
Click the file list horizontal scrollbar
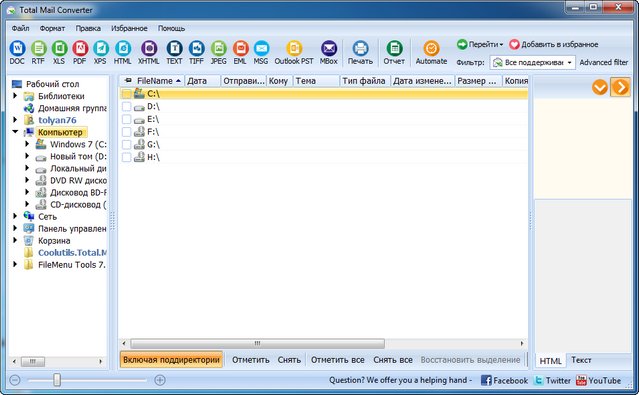click(x=257, y=344)
